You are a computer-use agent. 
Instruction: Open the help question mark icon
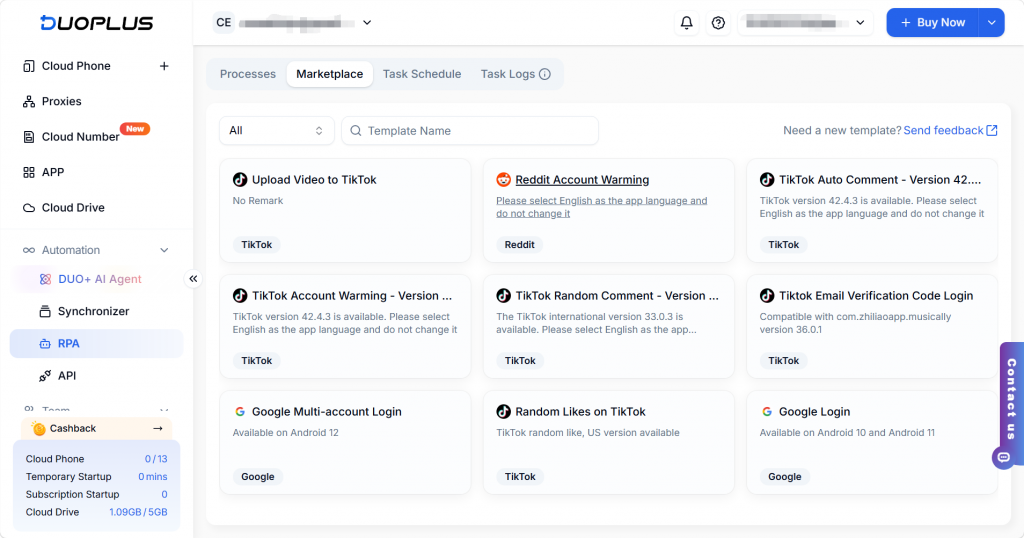718,23
